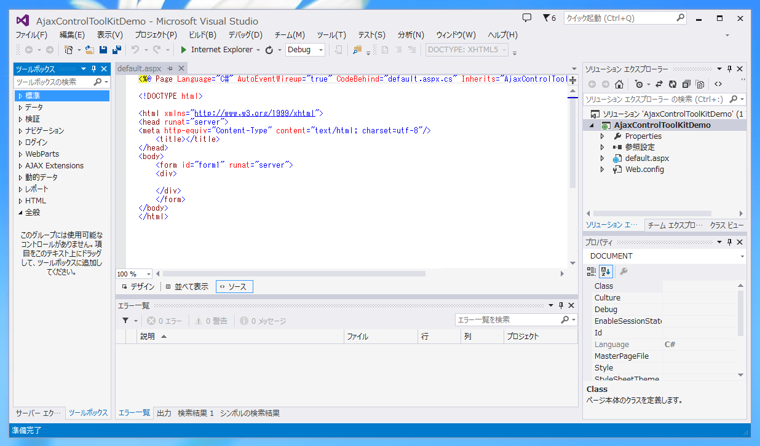
Task: Toggle the 0 メッセージ messages filter
Action: [263, 321]
